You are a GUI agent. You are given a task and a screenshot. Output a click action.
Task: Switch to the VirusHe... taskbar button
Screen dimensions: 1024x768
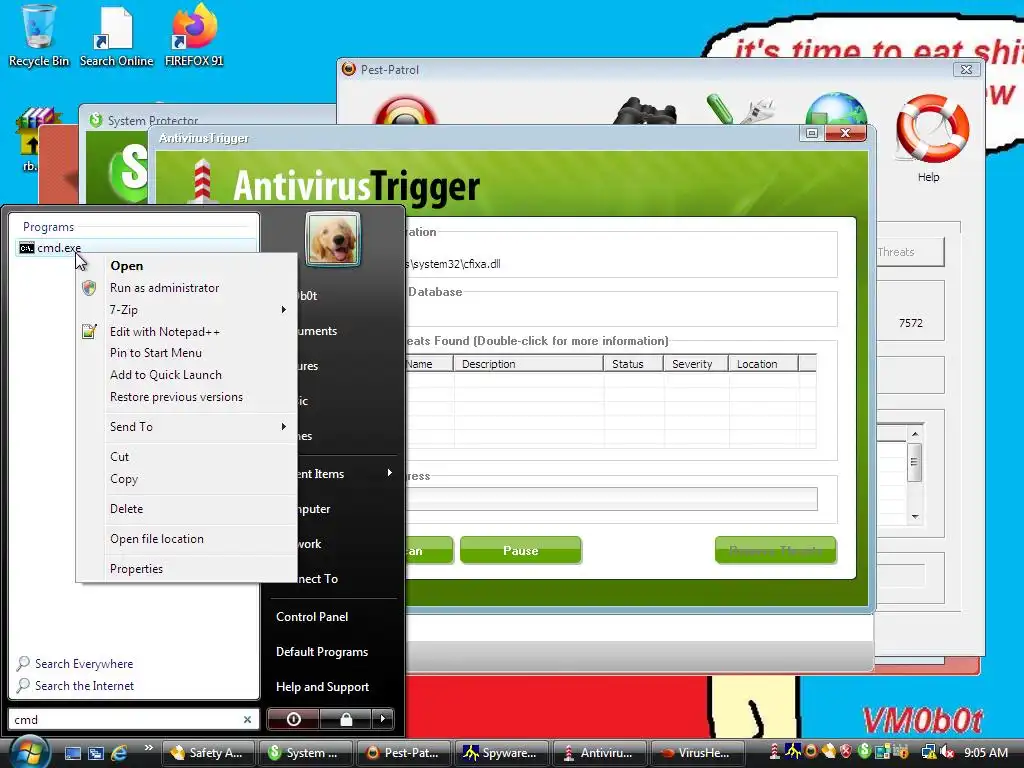(697, 753)
